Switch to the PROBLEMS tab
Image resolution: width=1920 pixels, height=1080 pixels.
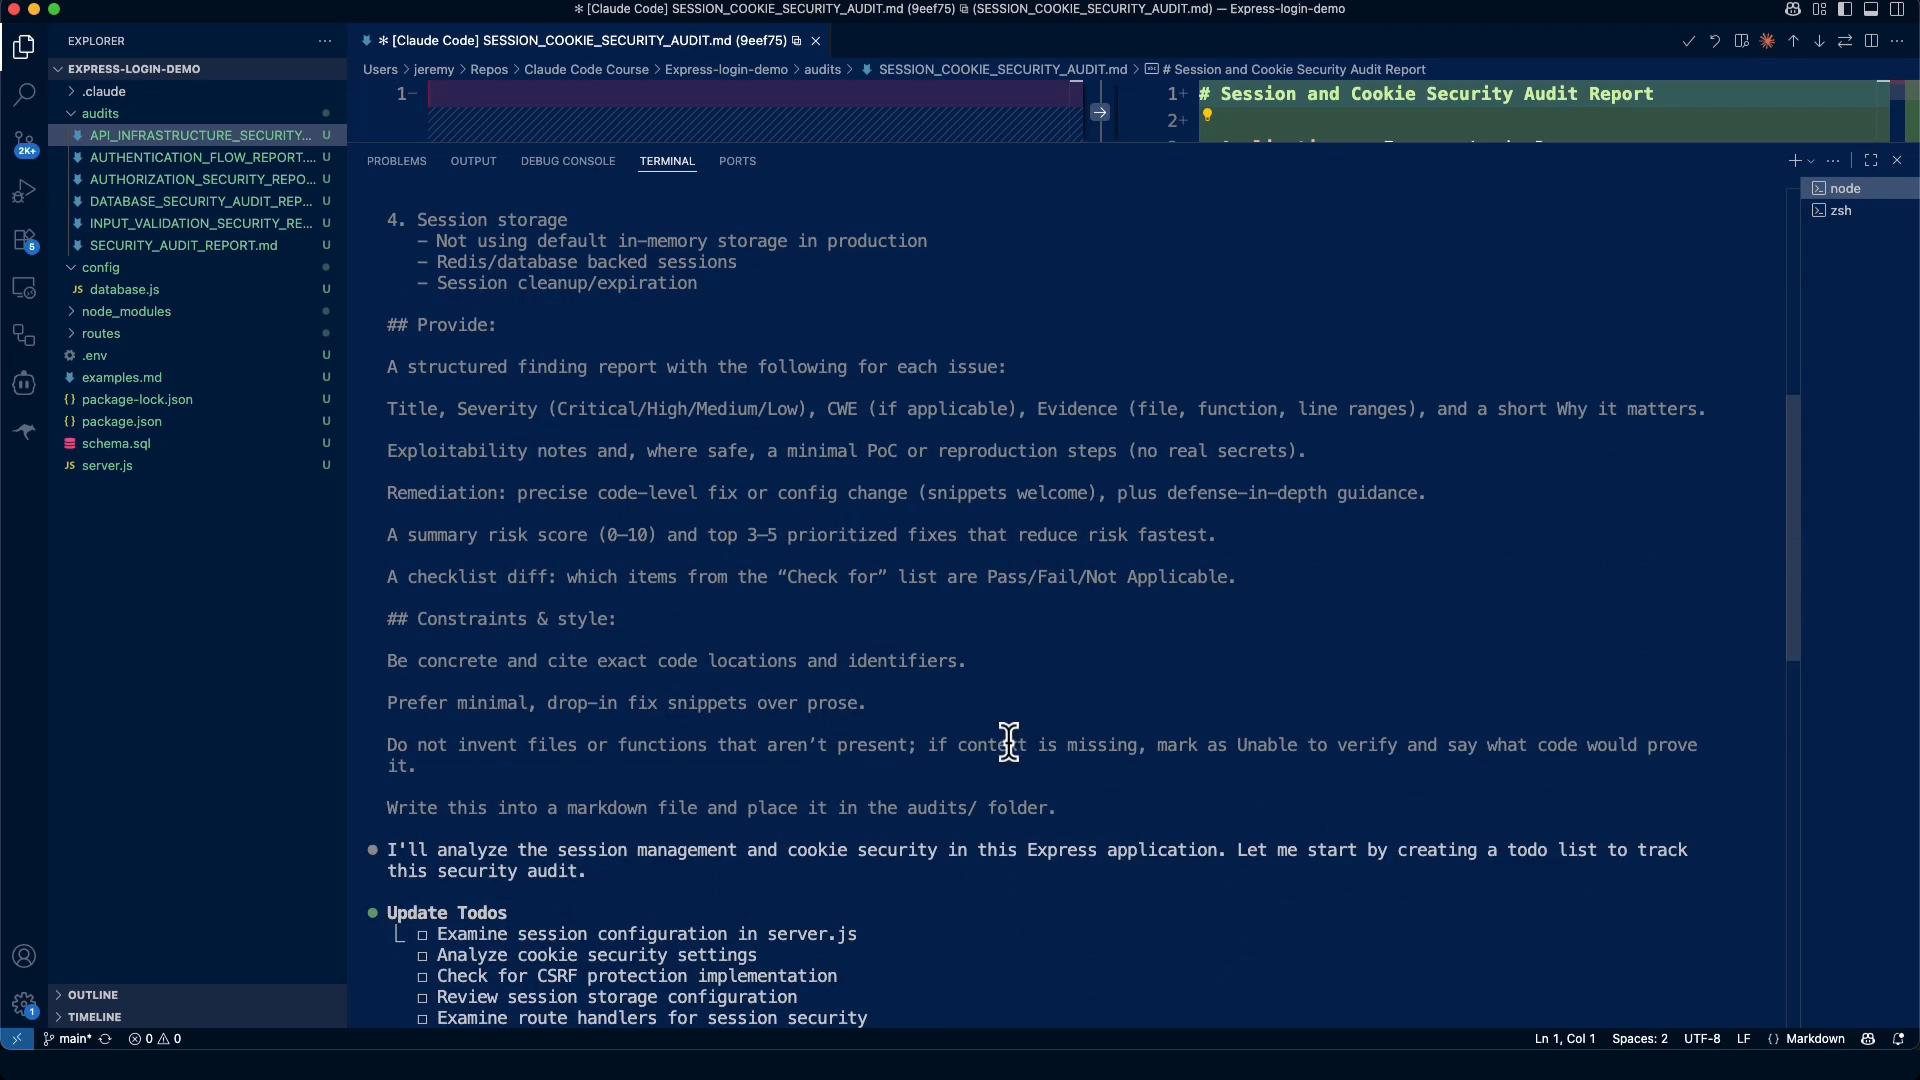pyautogui.click(x=396, y=161)
